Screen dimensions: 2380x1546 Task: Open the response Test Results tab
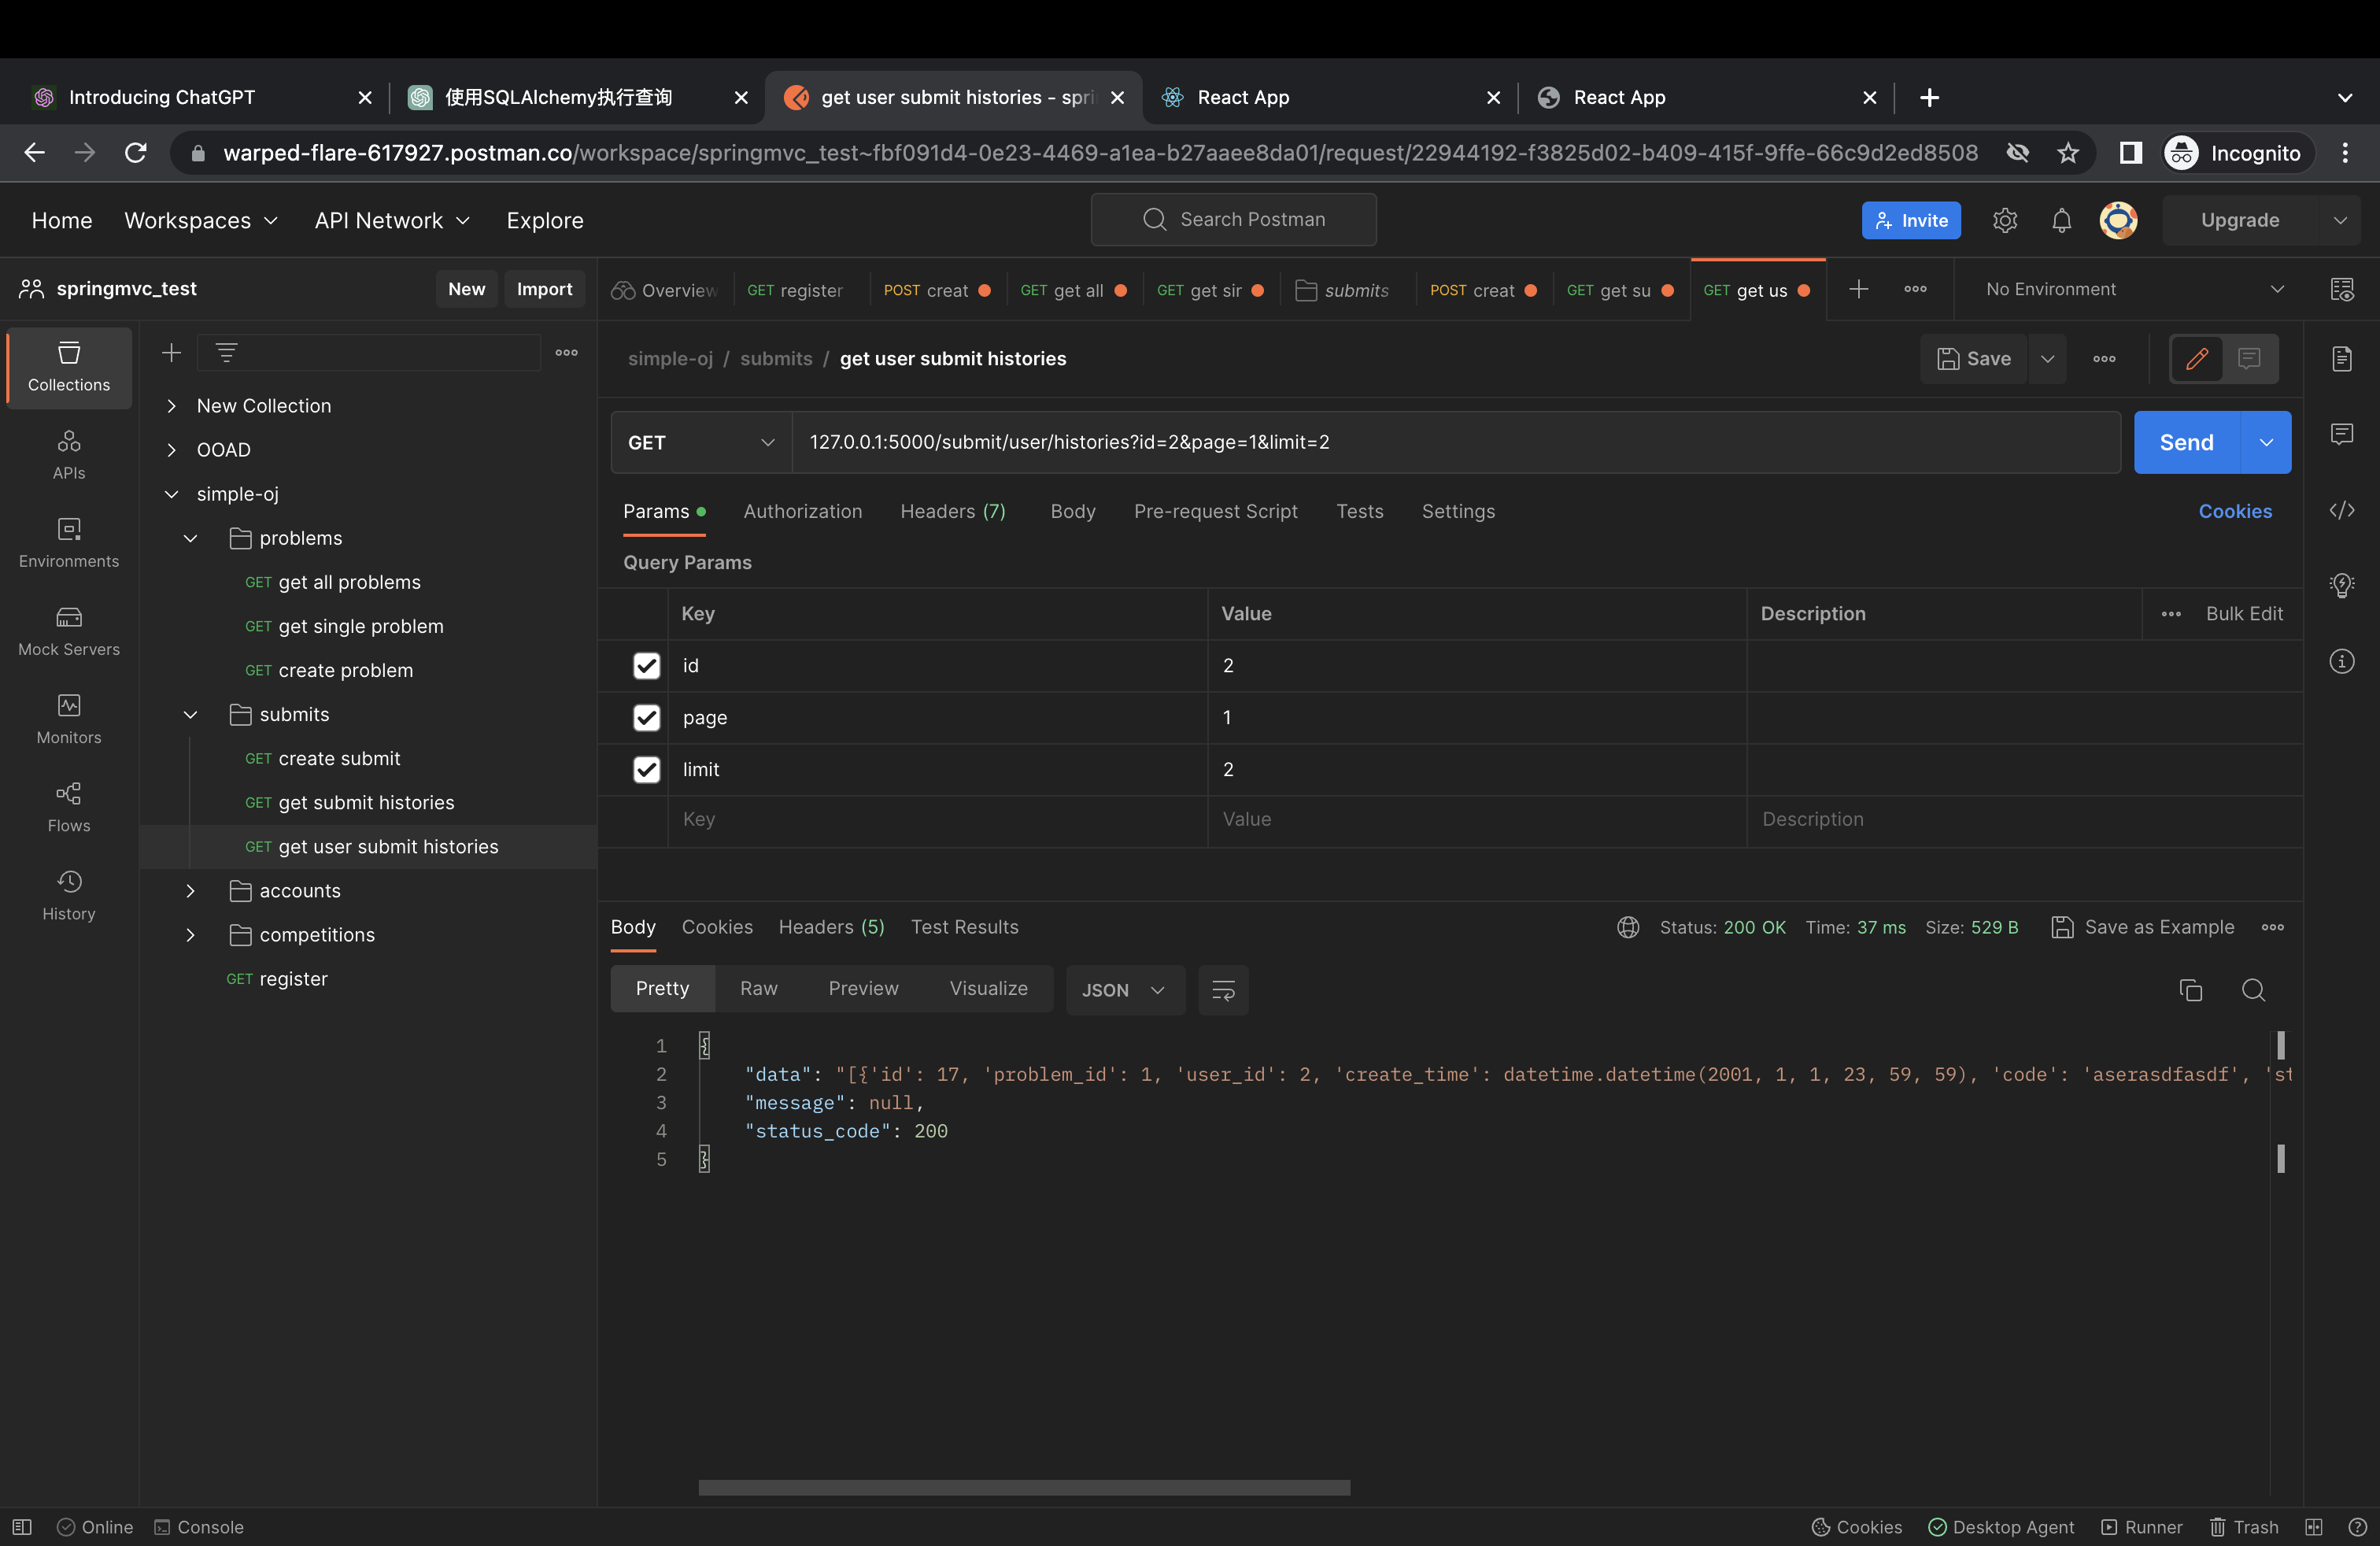tap(964, 927)
